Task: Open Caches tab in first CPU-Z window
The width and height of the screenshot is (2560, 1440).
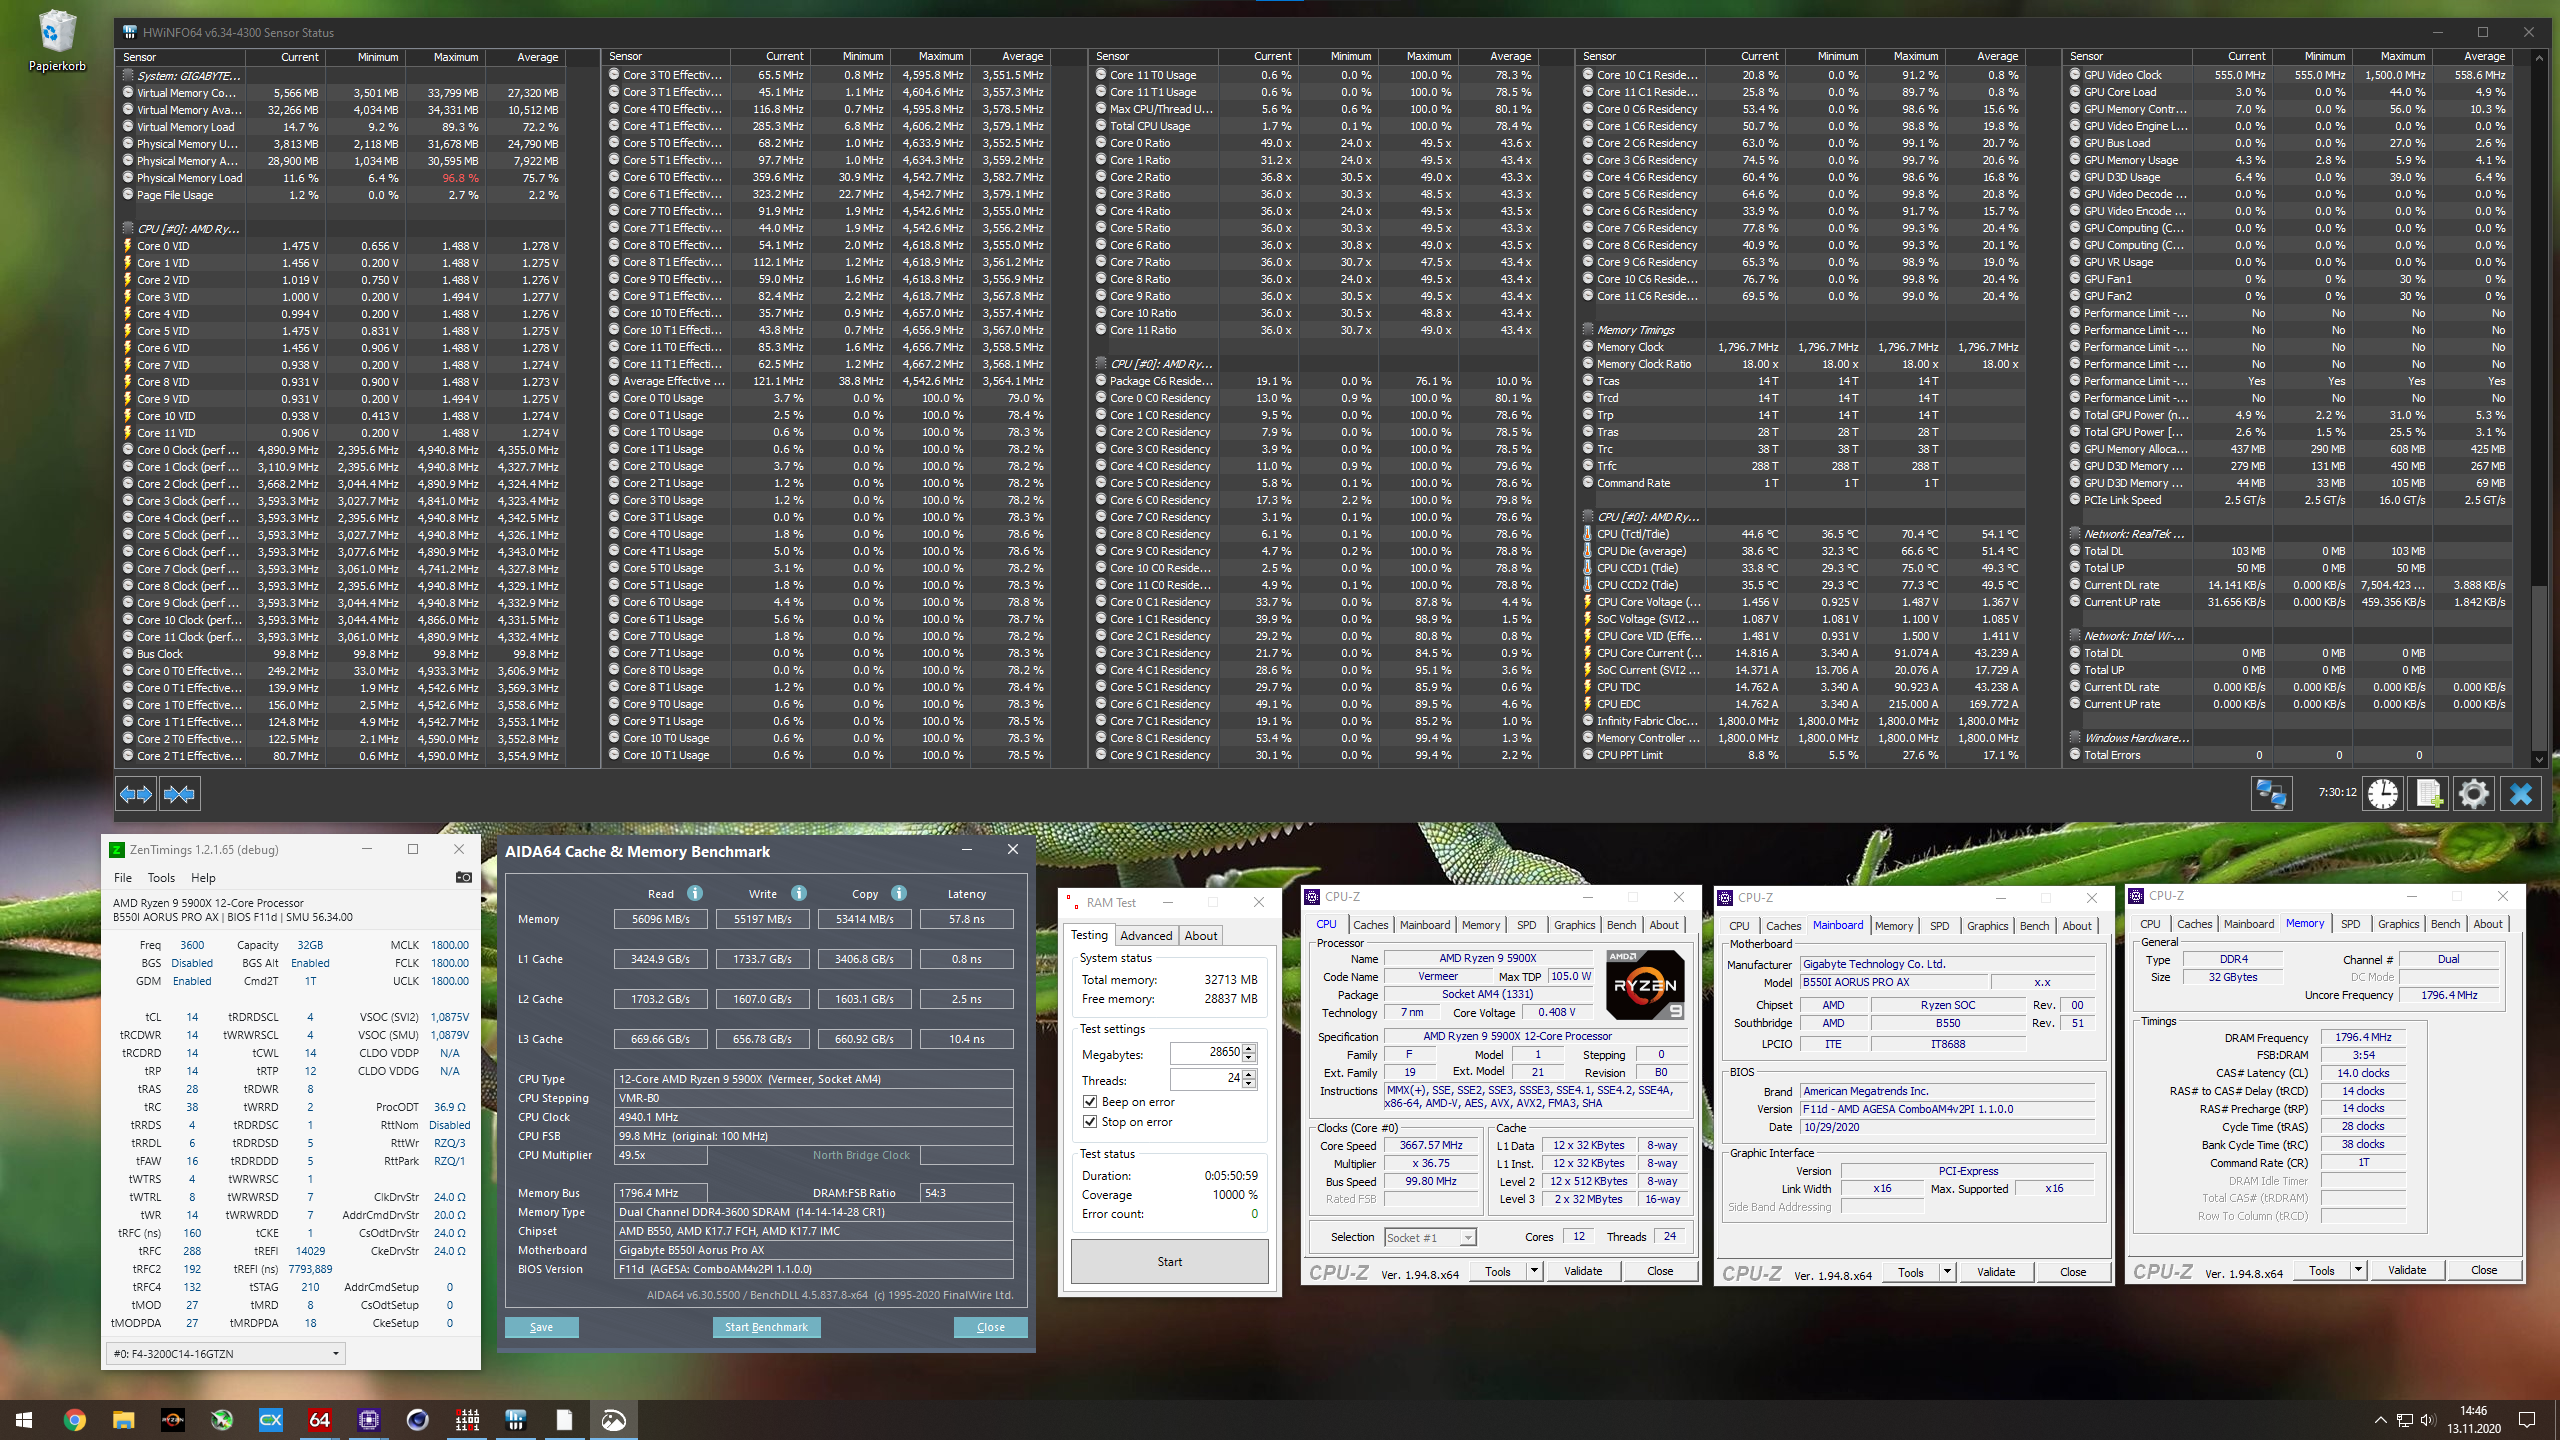Action: 1370,925
